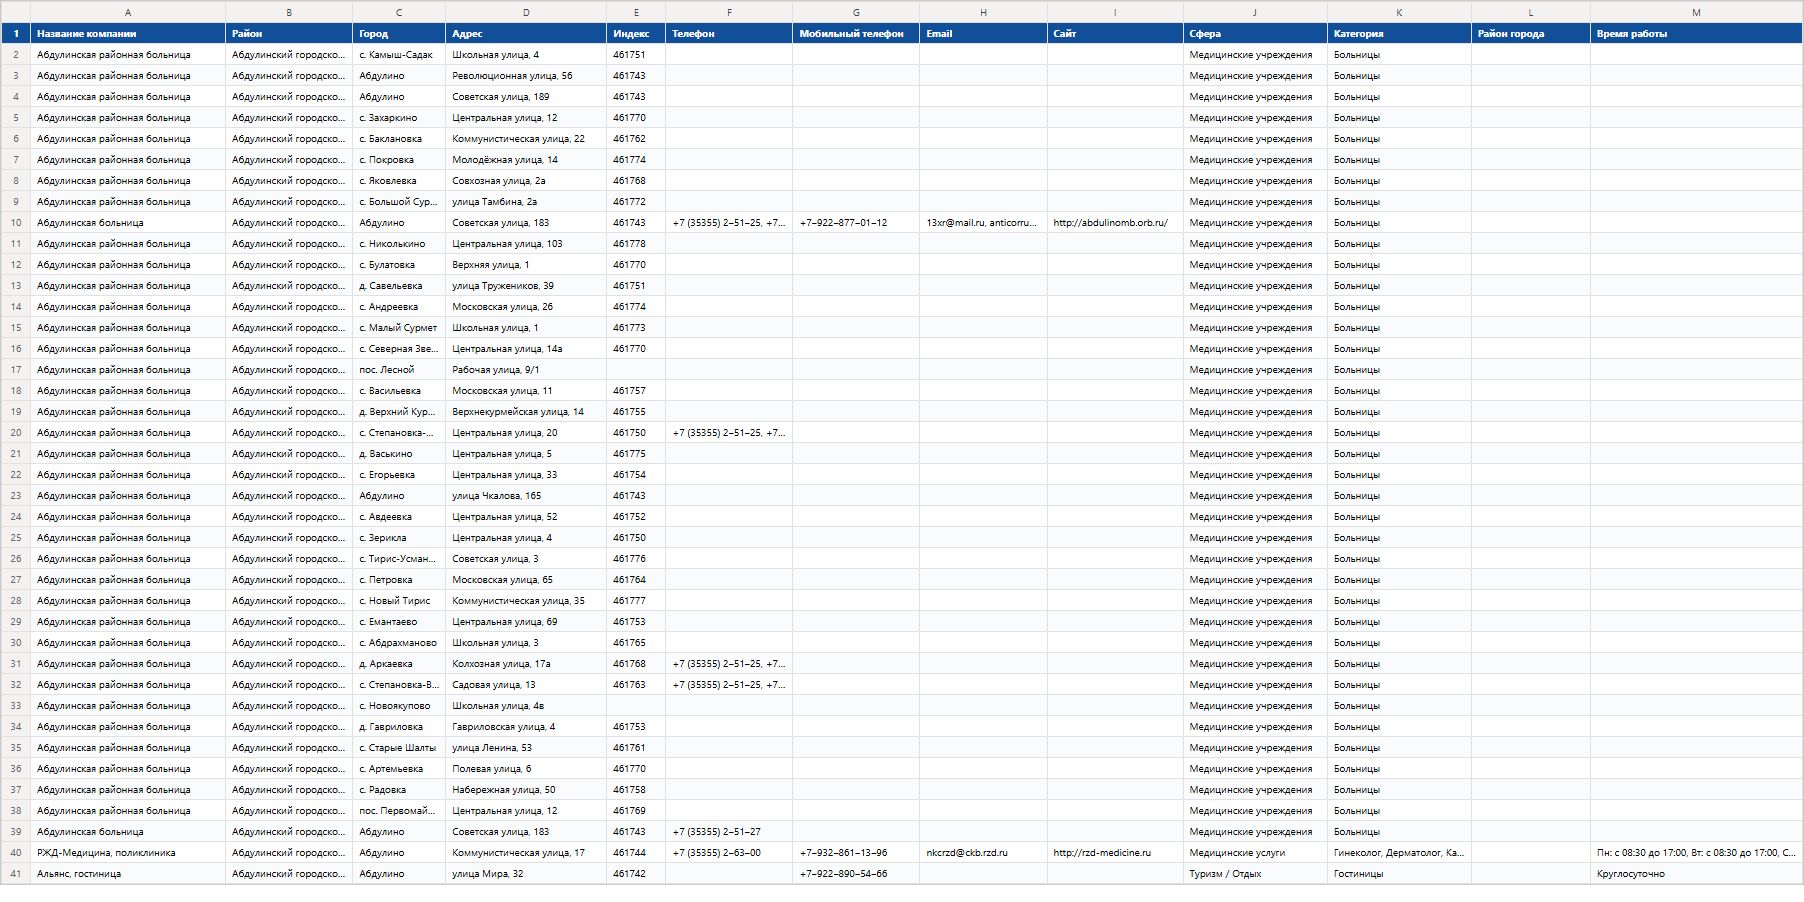
Task: Select column D by its letter header
Action: (x=526, y=12)
